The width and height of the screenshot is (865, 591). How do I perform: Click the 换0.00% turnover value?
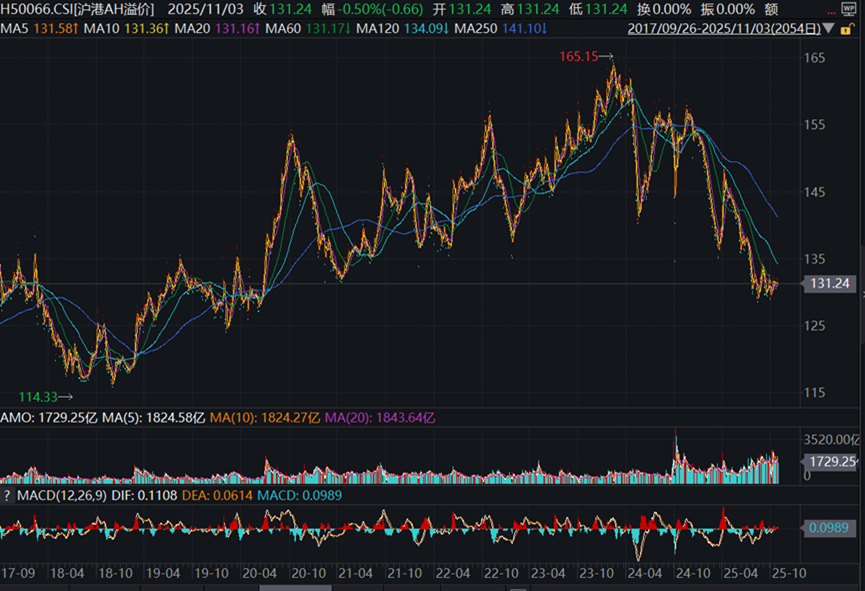[664, 9]
